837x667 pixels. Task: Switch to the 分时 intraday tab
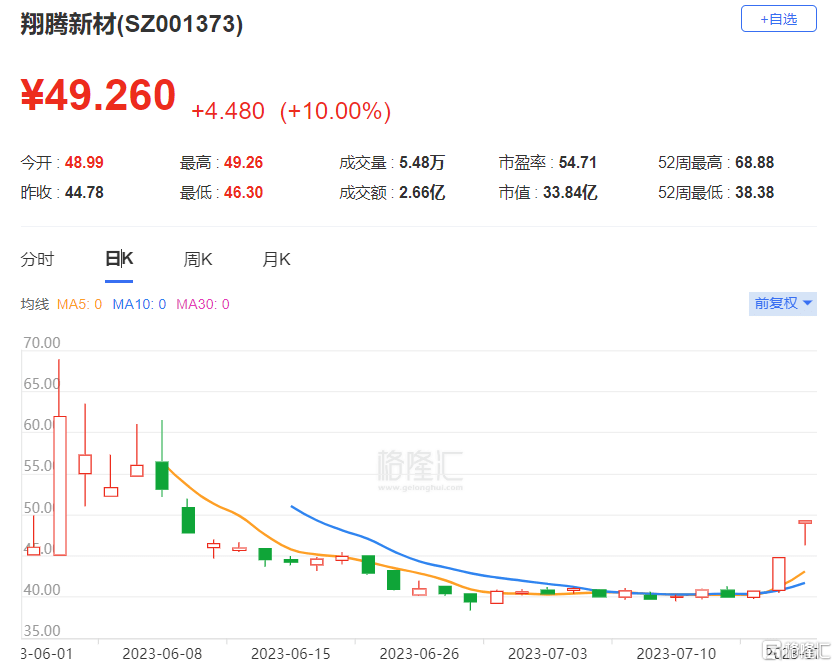[37, 259]
